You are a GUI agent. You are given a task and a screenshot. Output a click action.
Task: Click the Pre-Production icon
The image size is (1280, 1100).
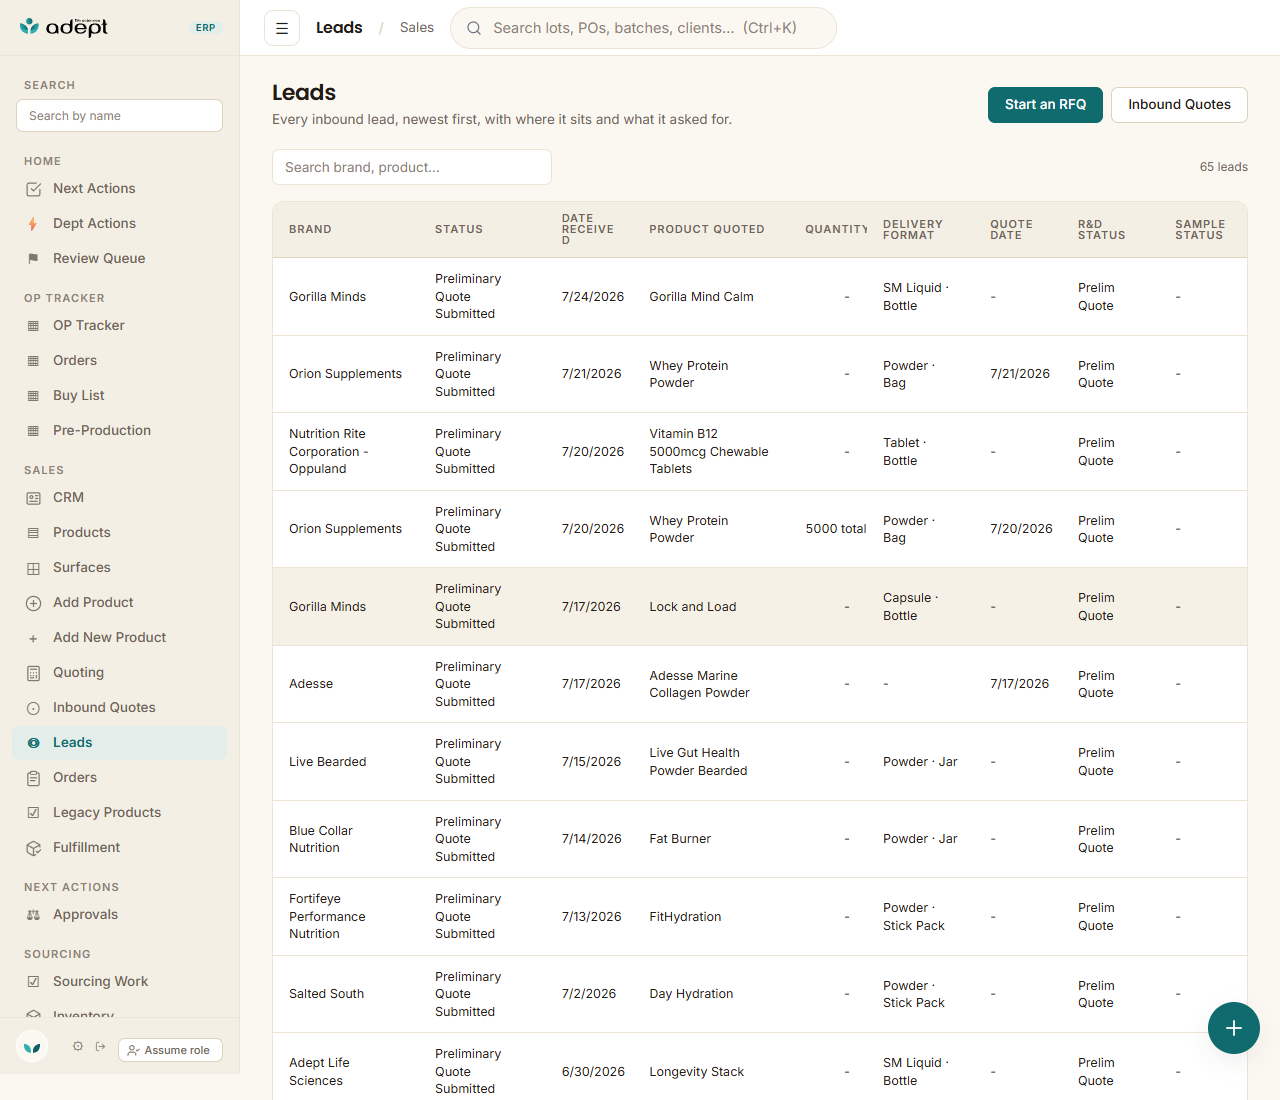pyautogui.click(x=33, y=431)
